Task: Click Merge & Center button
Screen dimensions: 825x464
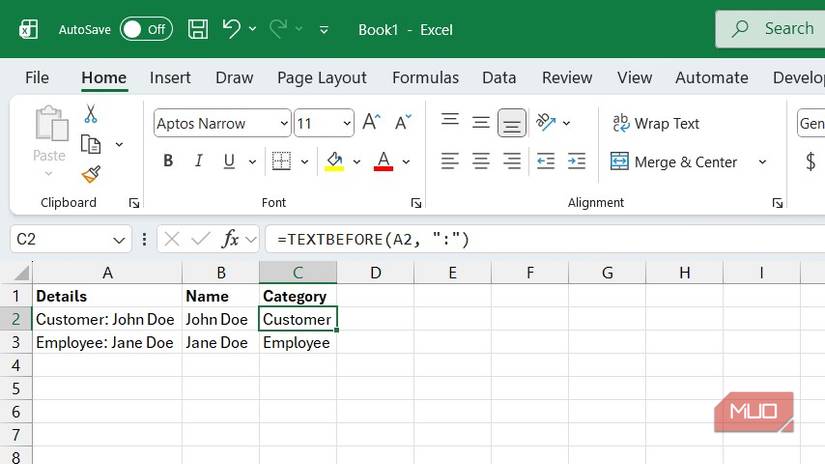Action: 674,162
